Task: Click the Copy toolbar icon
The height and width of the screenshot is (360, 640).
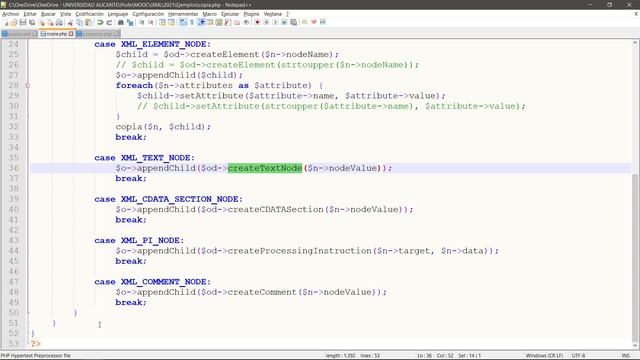Action: pyautogui.click(x=79, y=22)
